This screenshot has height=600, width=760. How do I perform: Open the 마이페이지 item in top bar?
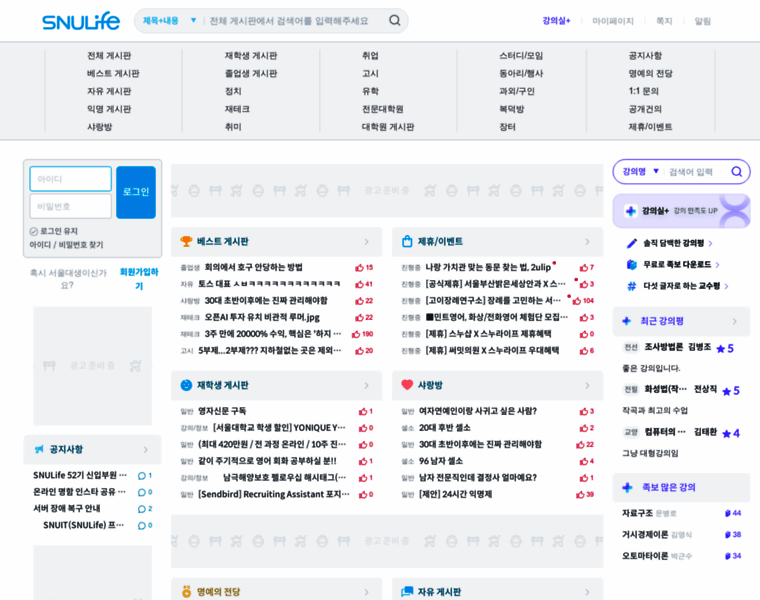pos(613,21)
